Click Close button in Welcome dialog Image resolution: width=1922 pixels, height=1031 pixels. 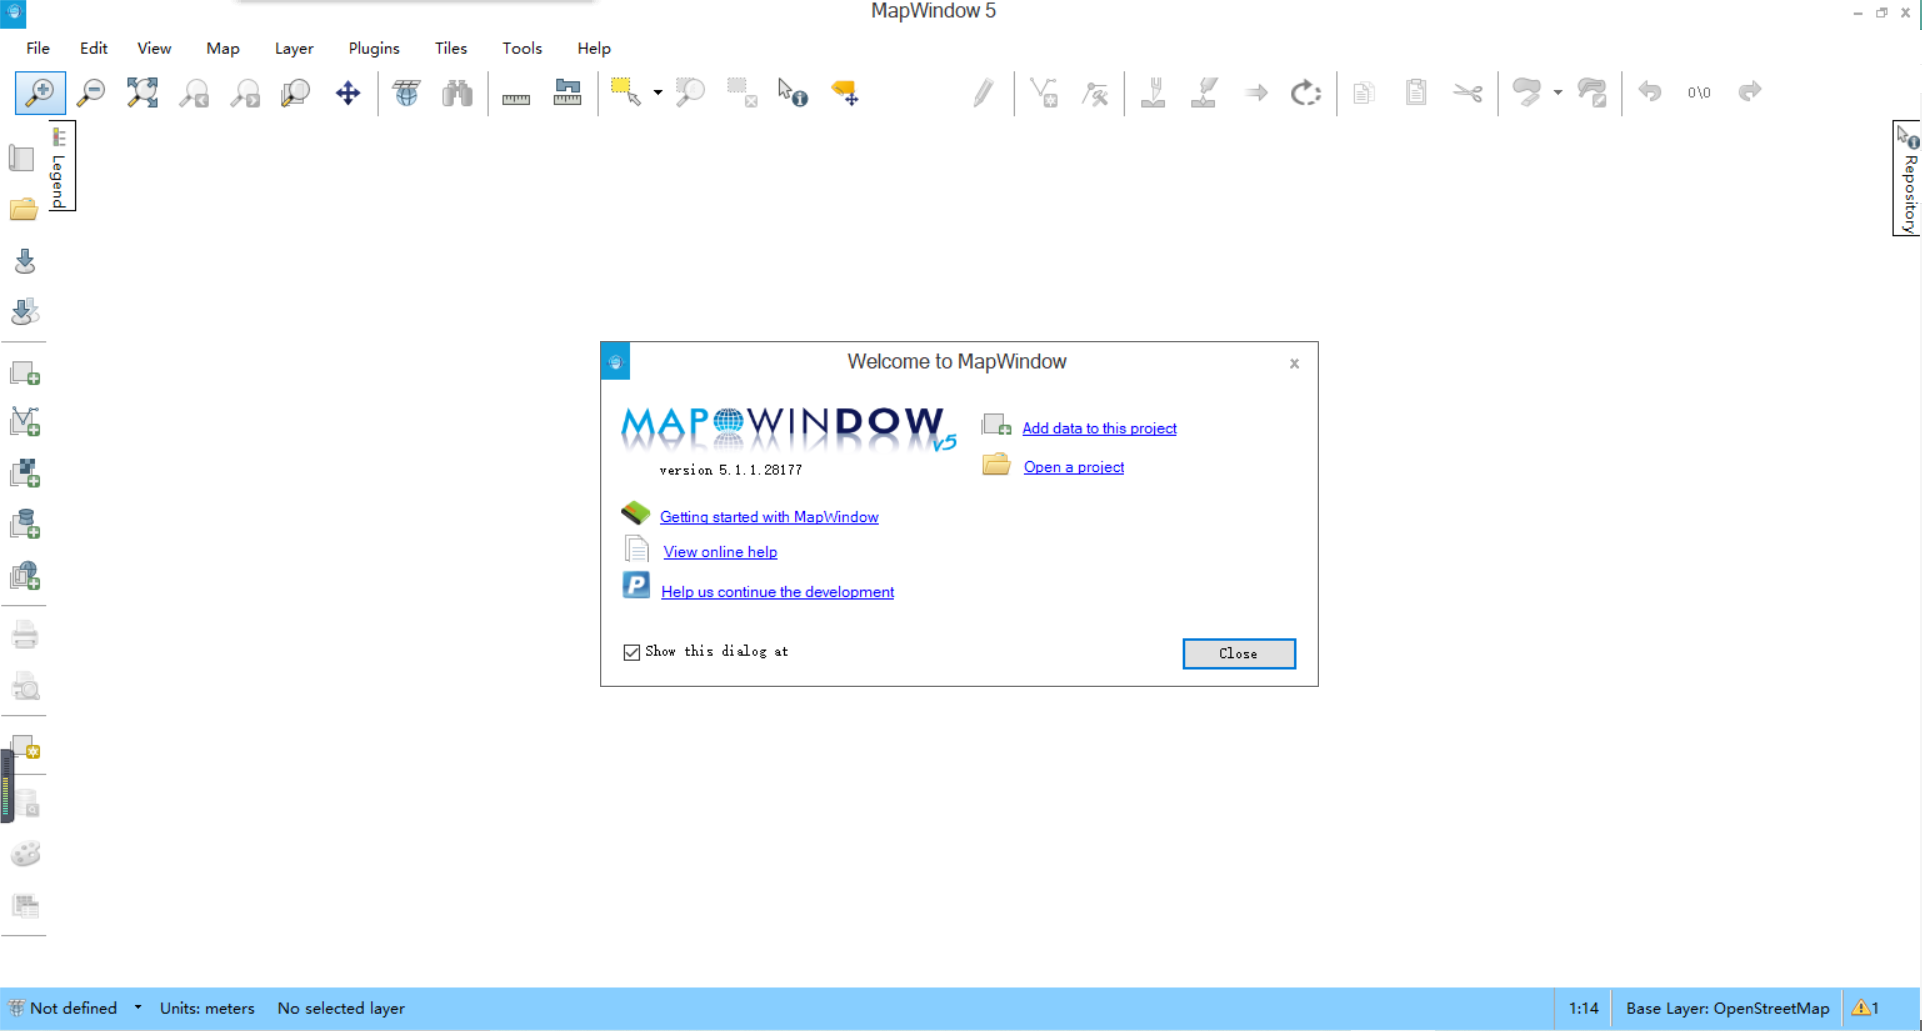coord(1239,653)
